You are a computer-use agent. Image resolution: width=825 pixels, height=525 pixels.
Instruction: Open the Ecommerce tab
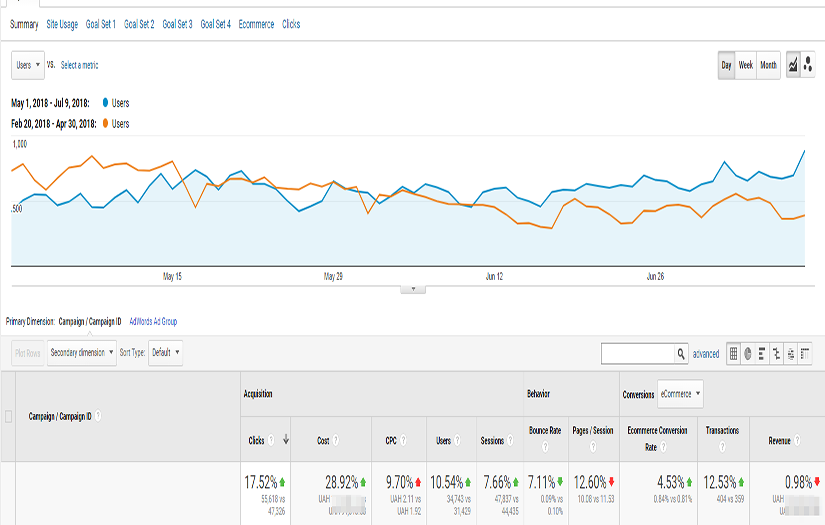pos(256,24)
